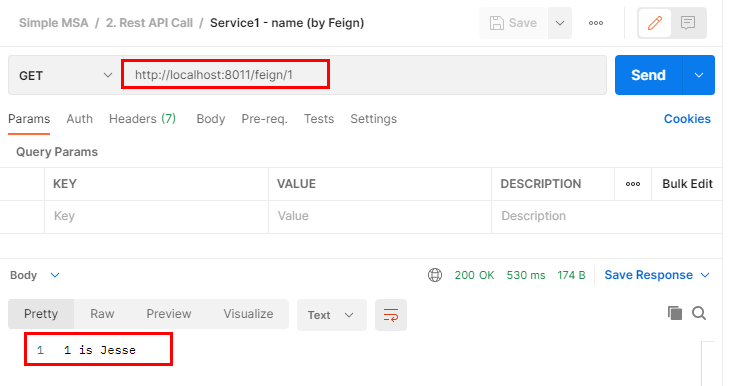This screenshot has height=386, width=731.
Task: Click the VALUE column header
Action: 297,184
